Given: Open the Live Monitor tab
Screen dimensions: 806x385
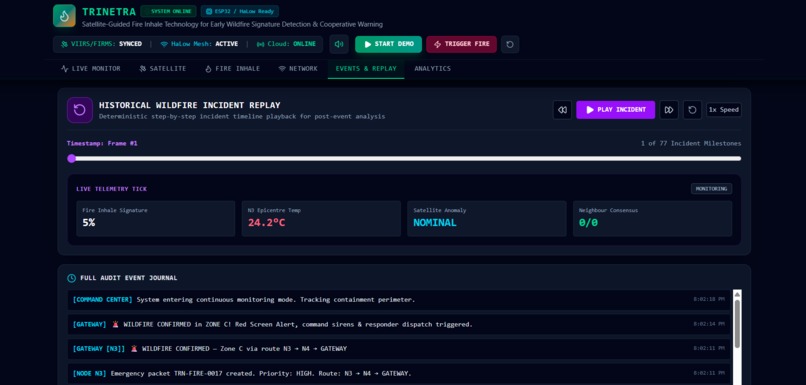Looking at the screenshot, I should pos(90,69).
